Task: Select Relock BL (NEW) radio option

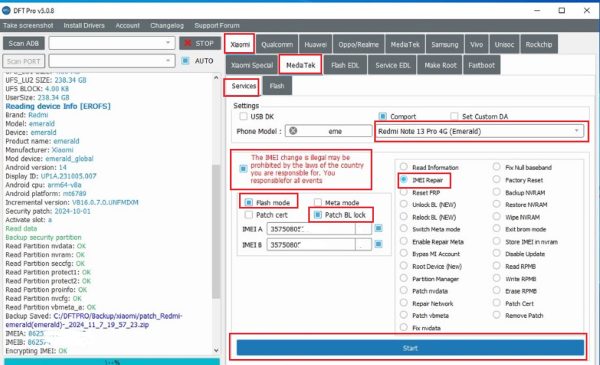Action: pos(404,217)
